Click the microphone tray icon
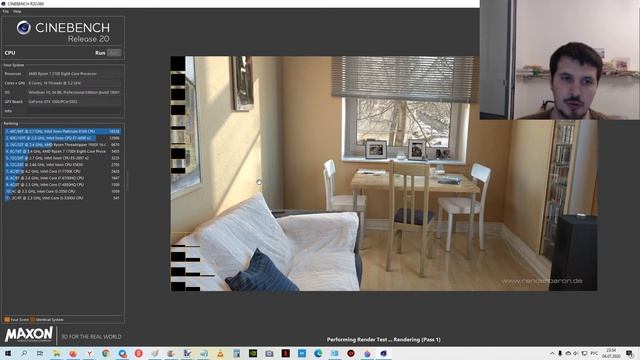This screenshot has width=640, height=360. coord(560,353)
